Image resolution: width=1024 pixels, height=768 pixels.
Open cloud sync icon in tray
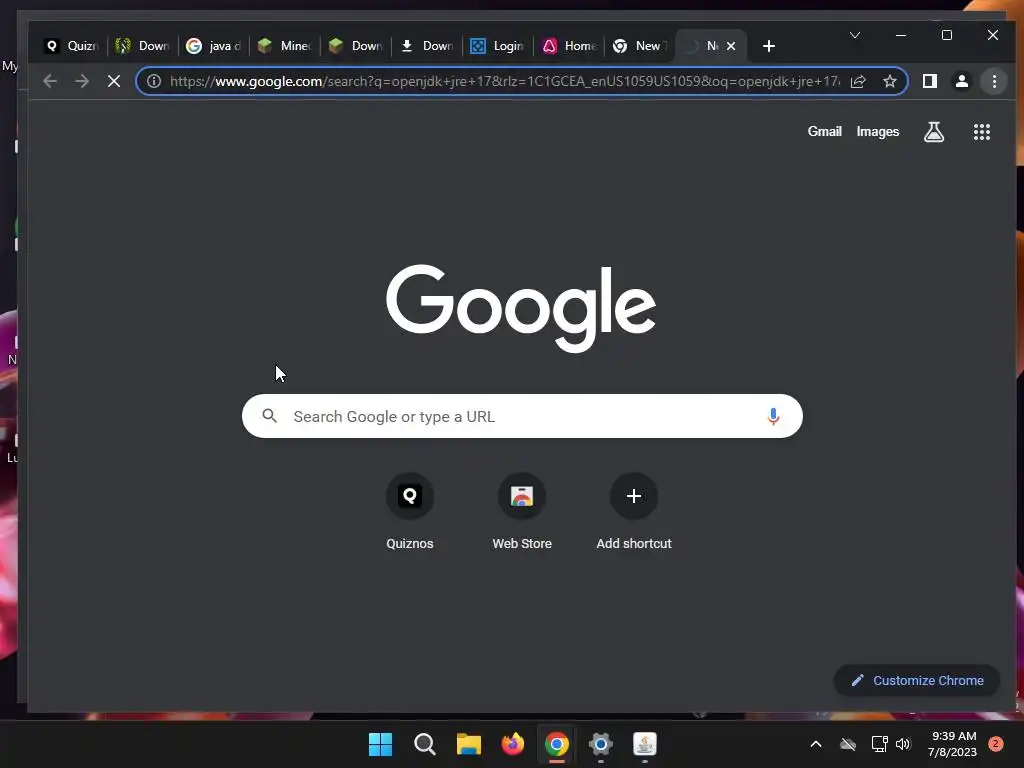848,744
